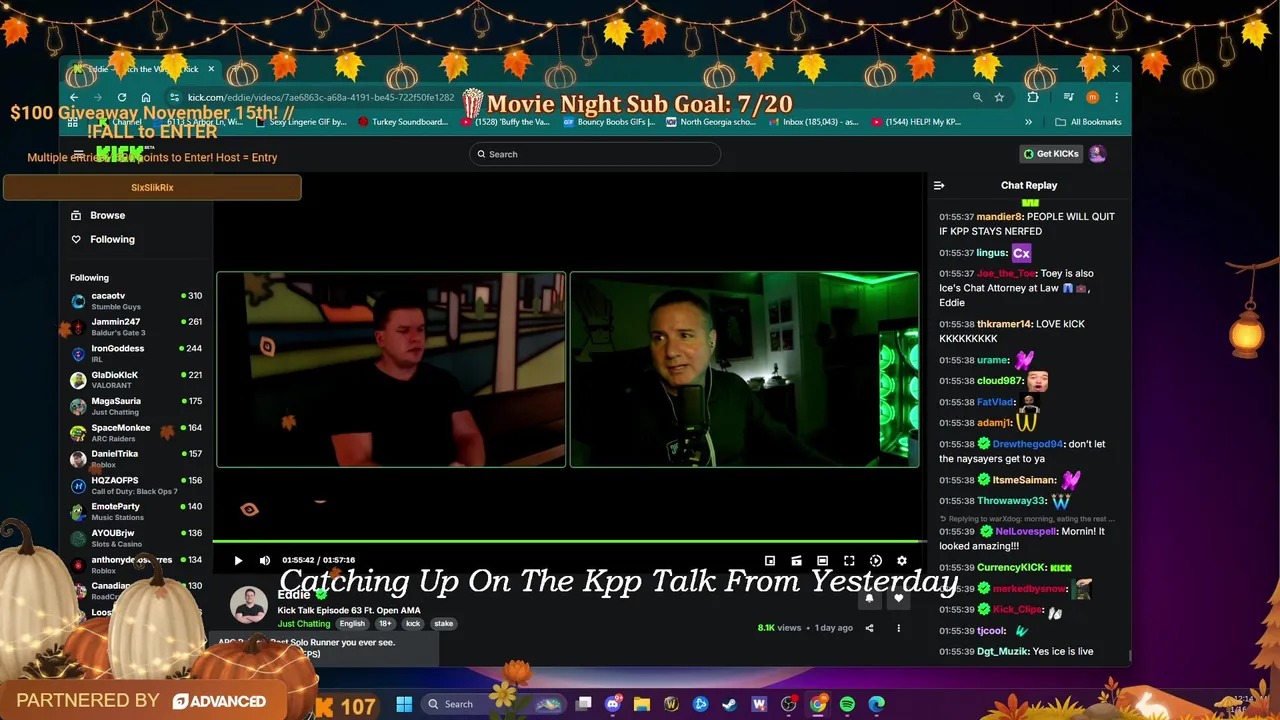Open Windows Start menu
Image resolution: width=1280 pixels, height=720 pixels.
pos(404,704)
